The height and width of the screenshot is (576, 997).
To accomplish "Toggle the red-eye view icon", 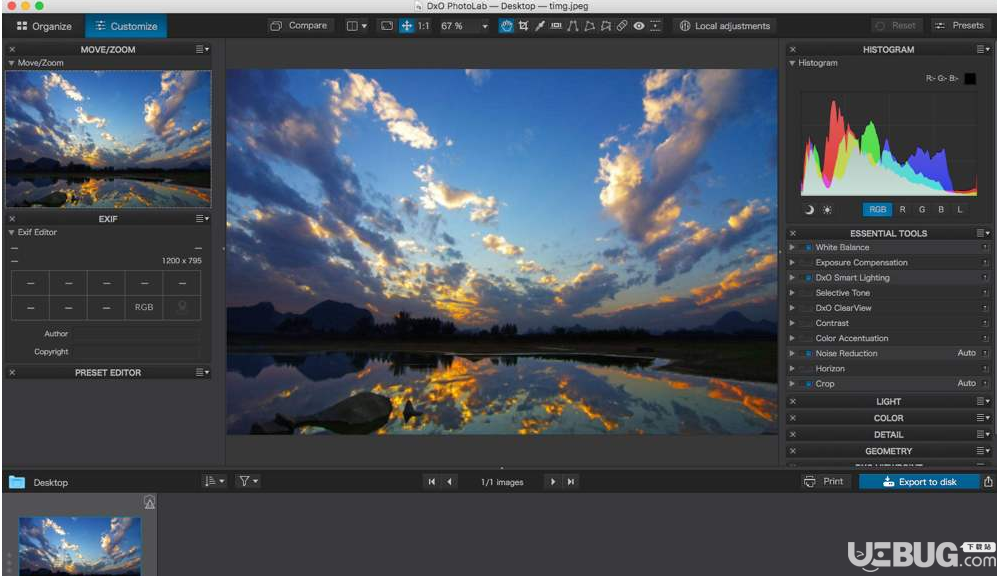I will pyautogui.click(x=639, y=26).
